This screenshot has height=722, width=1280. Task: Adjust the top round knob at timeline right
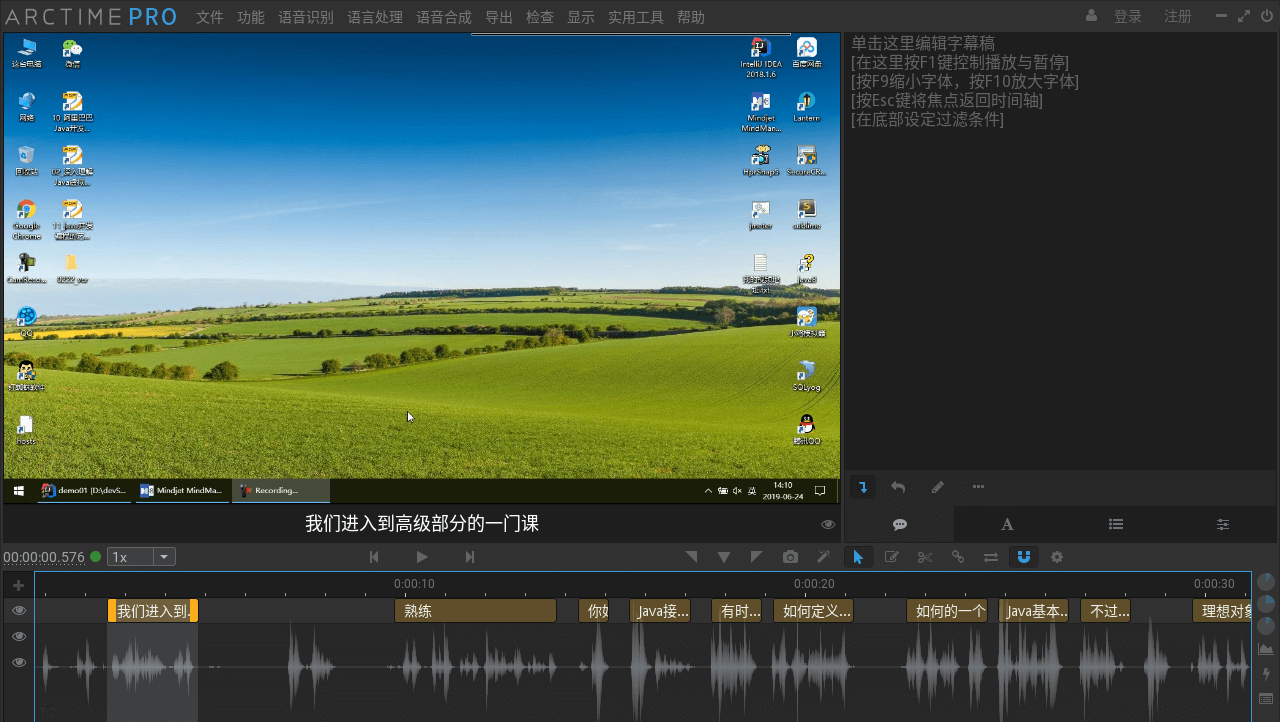click(1266, 581)
